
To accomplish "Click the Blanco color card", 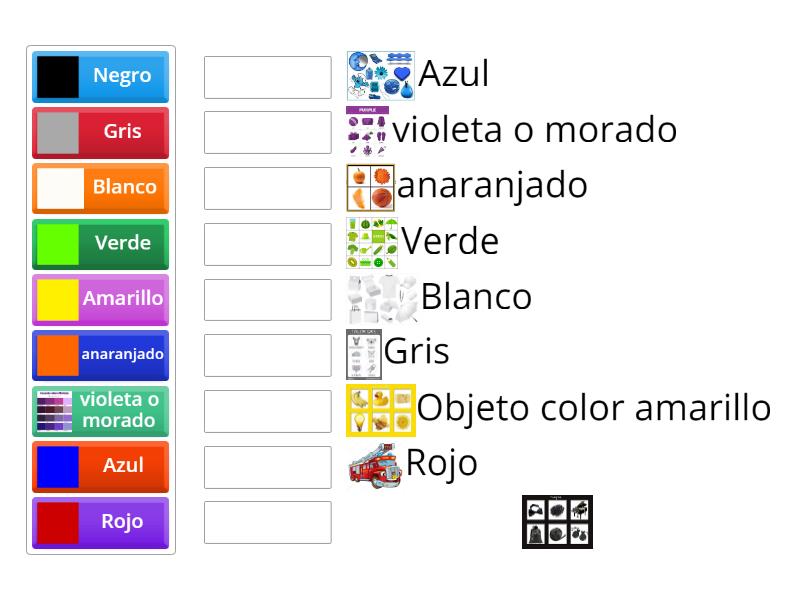I will click(x=100, y=188).
